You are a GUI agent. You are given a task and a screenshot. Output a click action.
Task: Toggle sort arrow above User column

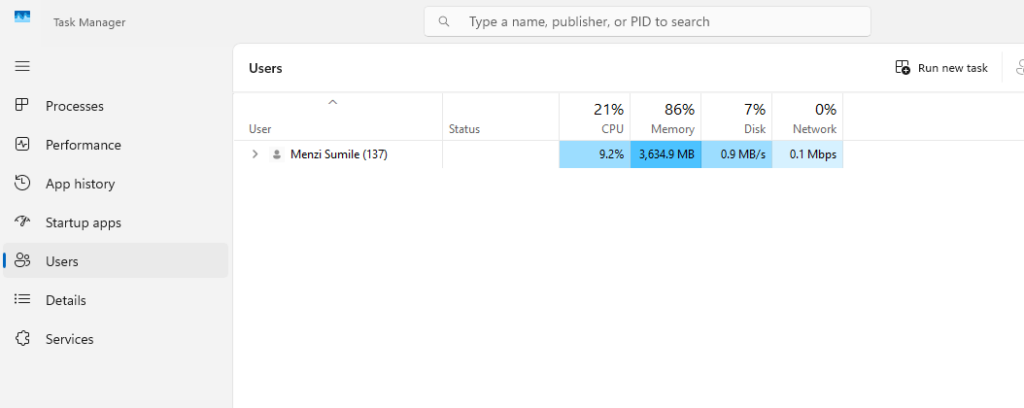(x=333, y=102)
